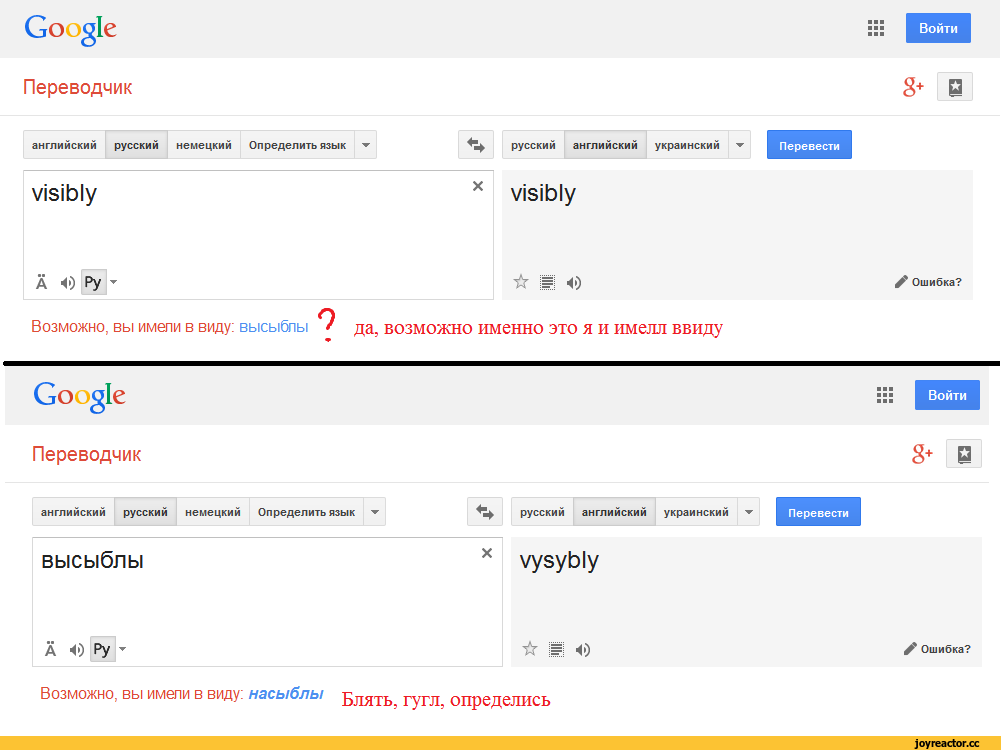The width and height of the screenshot is (1001, 750).
Task: Toggle Ру keyboard under the 'высыблы' input
Action: click(x=101, y=650)
